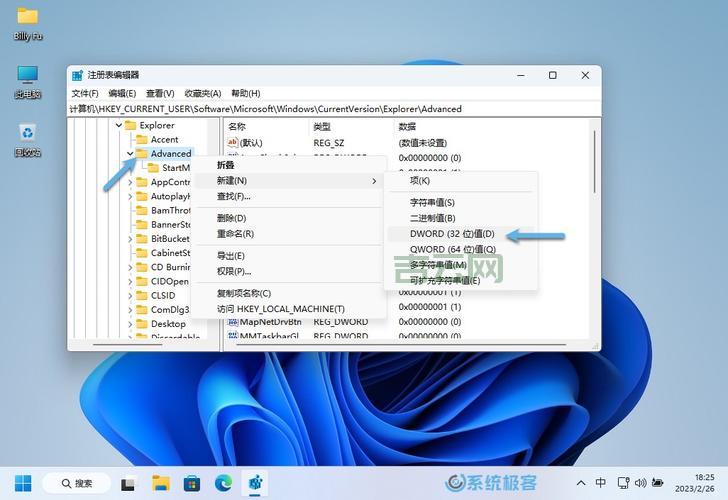Choose 新建(N) in the context menu
The image size is (728, 500).
click(x=289, y=181)
